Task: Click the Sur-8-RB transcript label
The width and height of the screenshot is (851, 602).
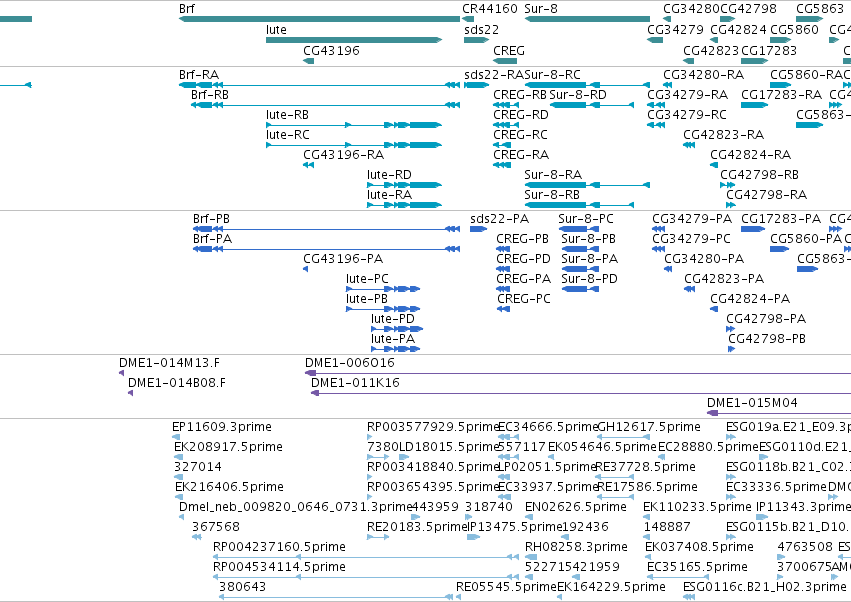Action: [552, 195]
